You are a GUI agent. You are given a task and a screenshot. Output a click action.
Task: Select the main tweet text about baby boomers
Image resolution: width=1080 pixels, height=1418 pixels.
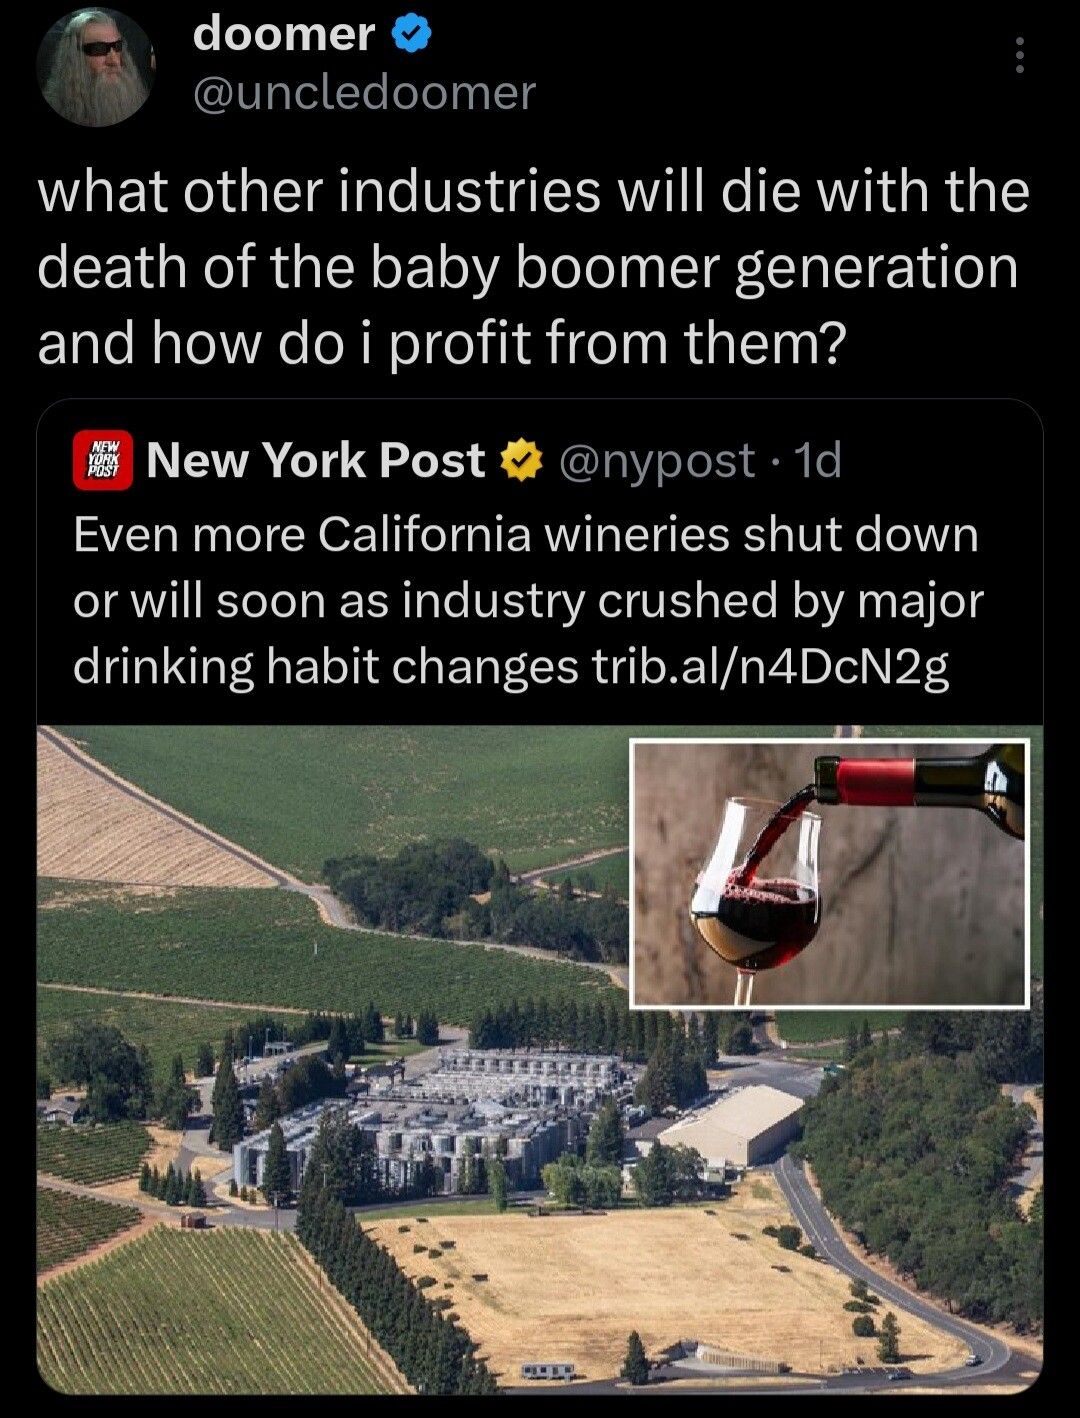click(x=533, y=267)
